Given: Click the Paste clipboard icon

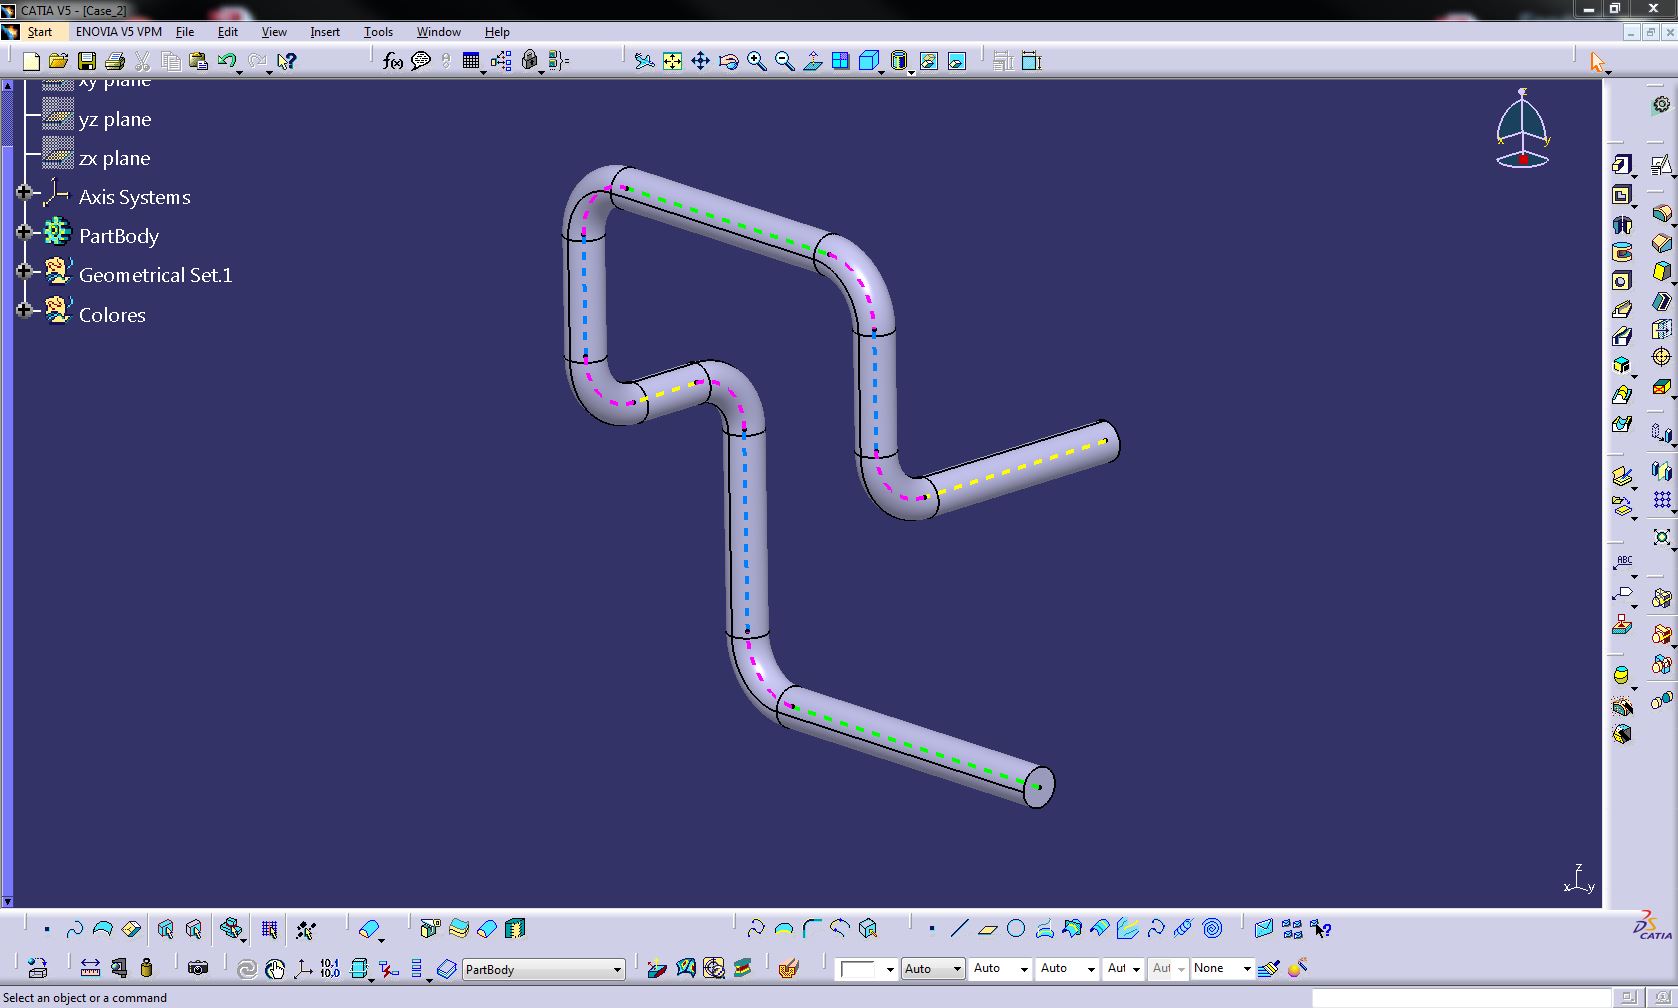Looking at the screenshot, I should [198, 61].
